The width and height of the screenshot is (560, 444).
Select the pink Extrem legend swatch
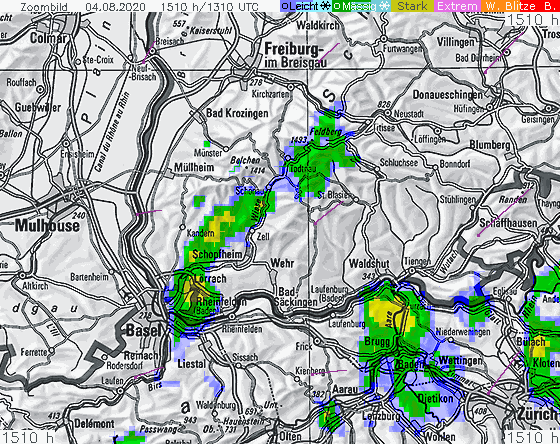(457, 6)
